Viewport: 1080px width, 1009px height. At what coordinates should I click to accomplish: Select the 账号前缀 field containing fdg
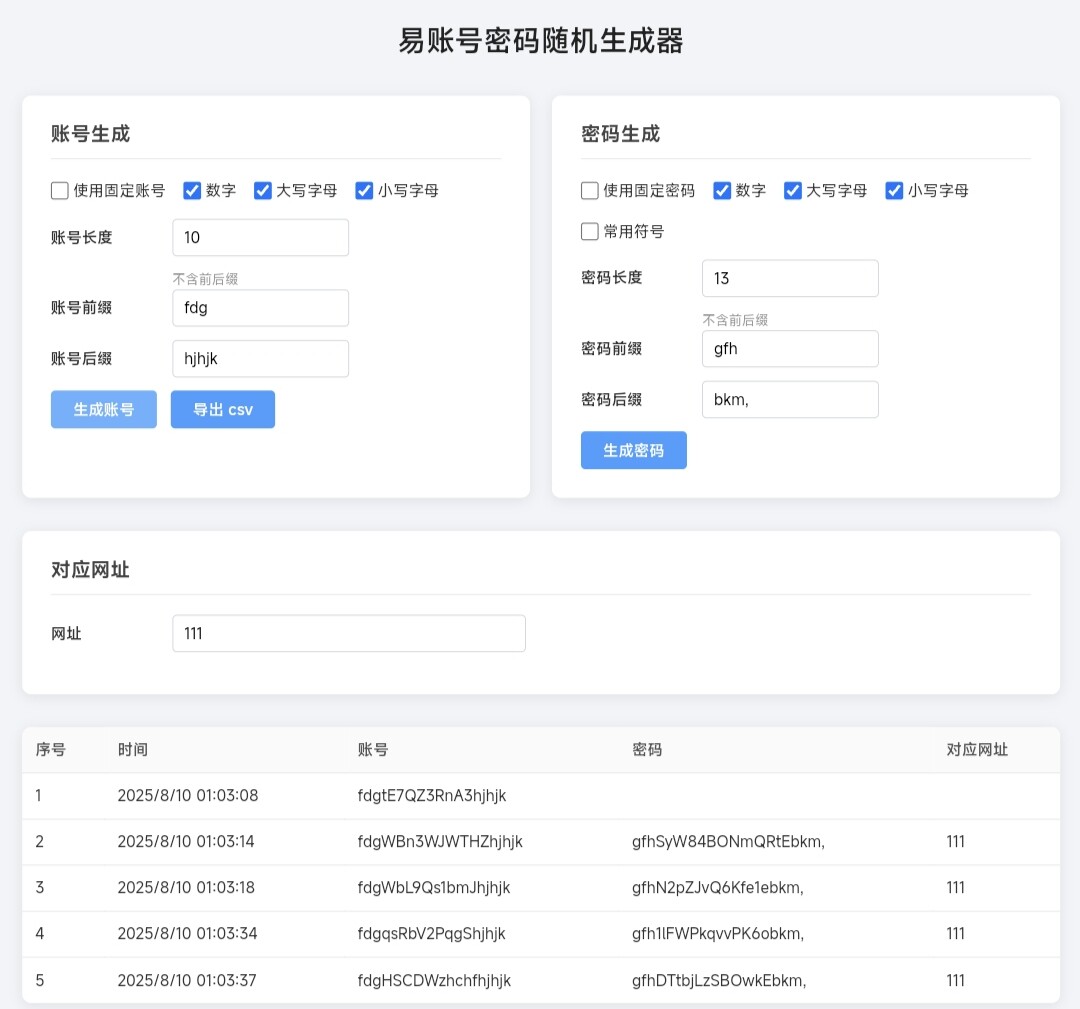click(x=260, y=308)
